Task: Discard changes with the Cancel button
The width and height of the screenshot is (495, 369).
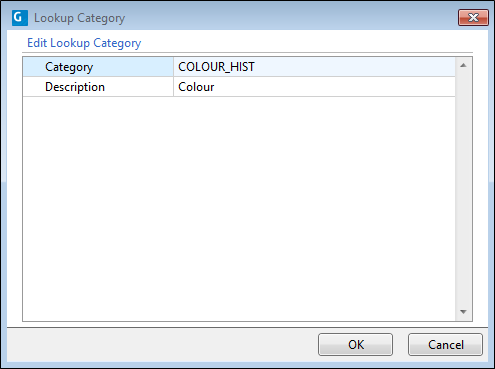Action: pos(445,345)
